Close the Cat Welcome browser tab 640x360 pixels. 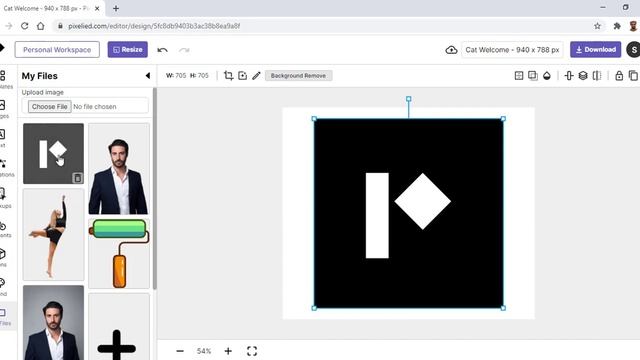tap(97, 8)
